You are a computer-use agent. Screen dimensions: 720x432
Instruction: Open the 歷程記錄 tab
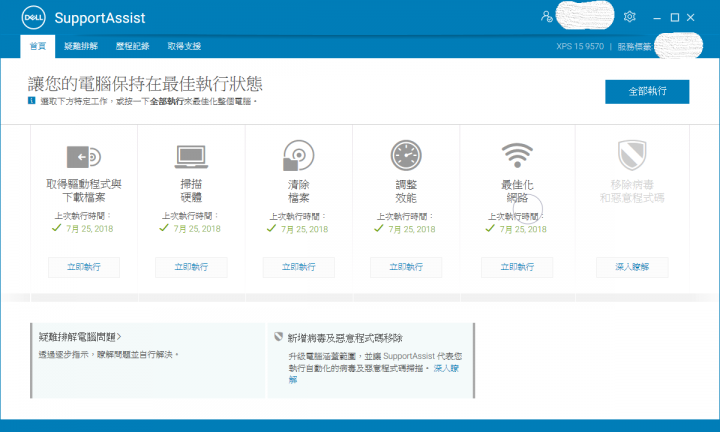(132, 46)
